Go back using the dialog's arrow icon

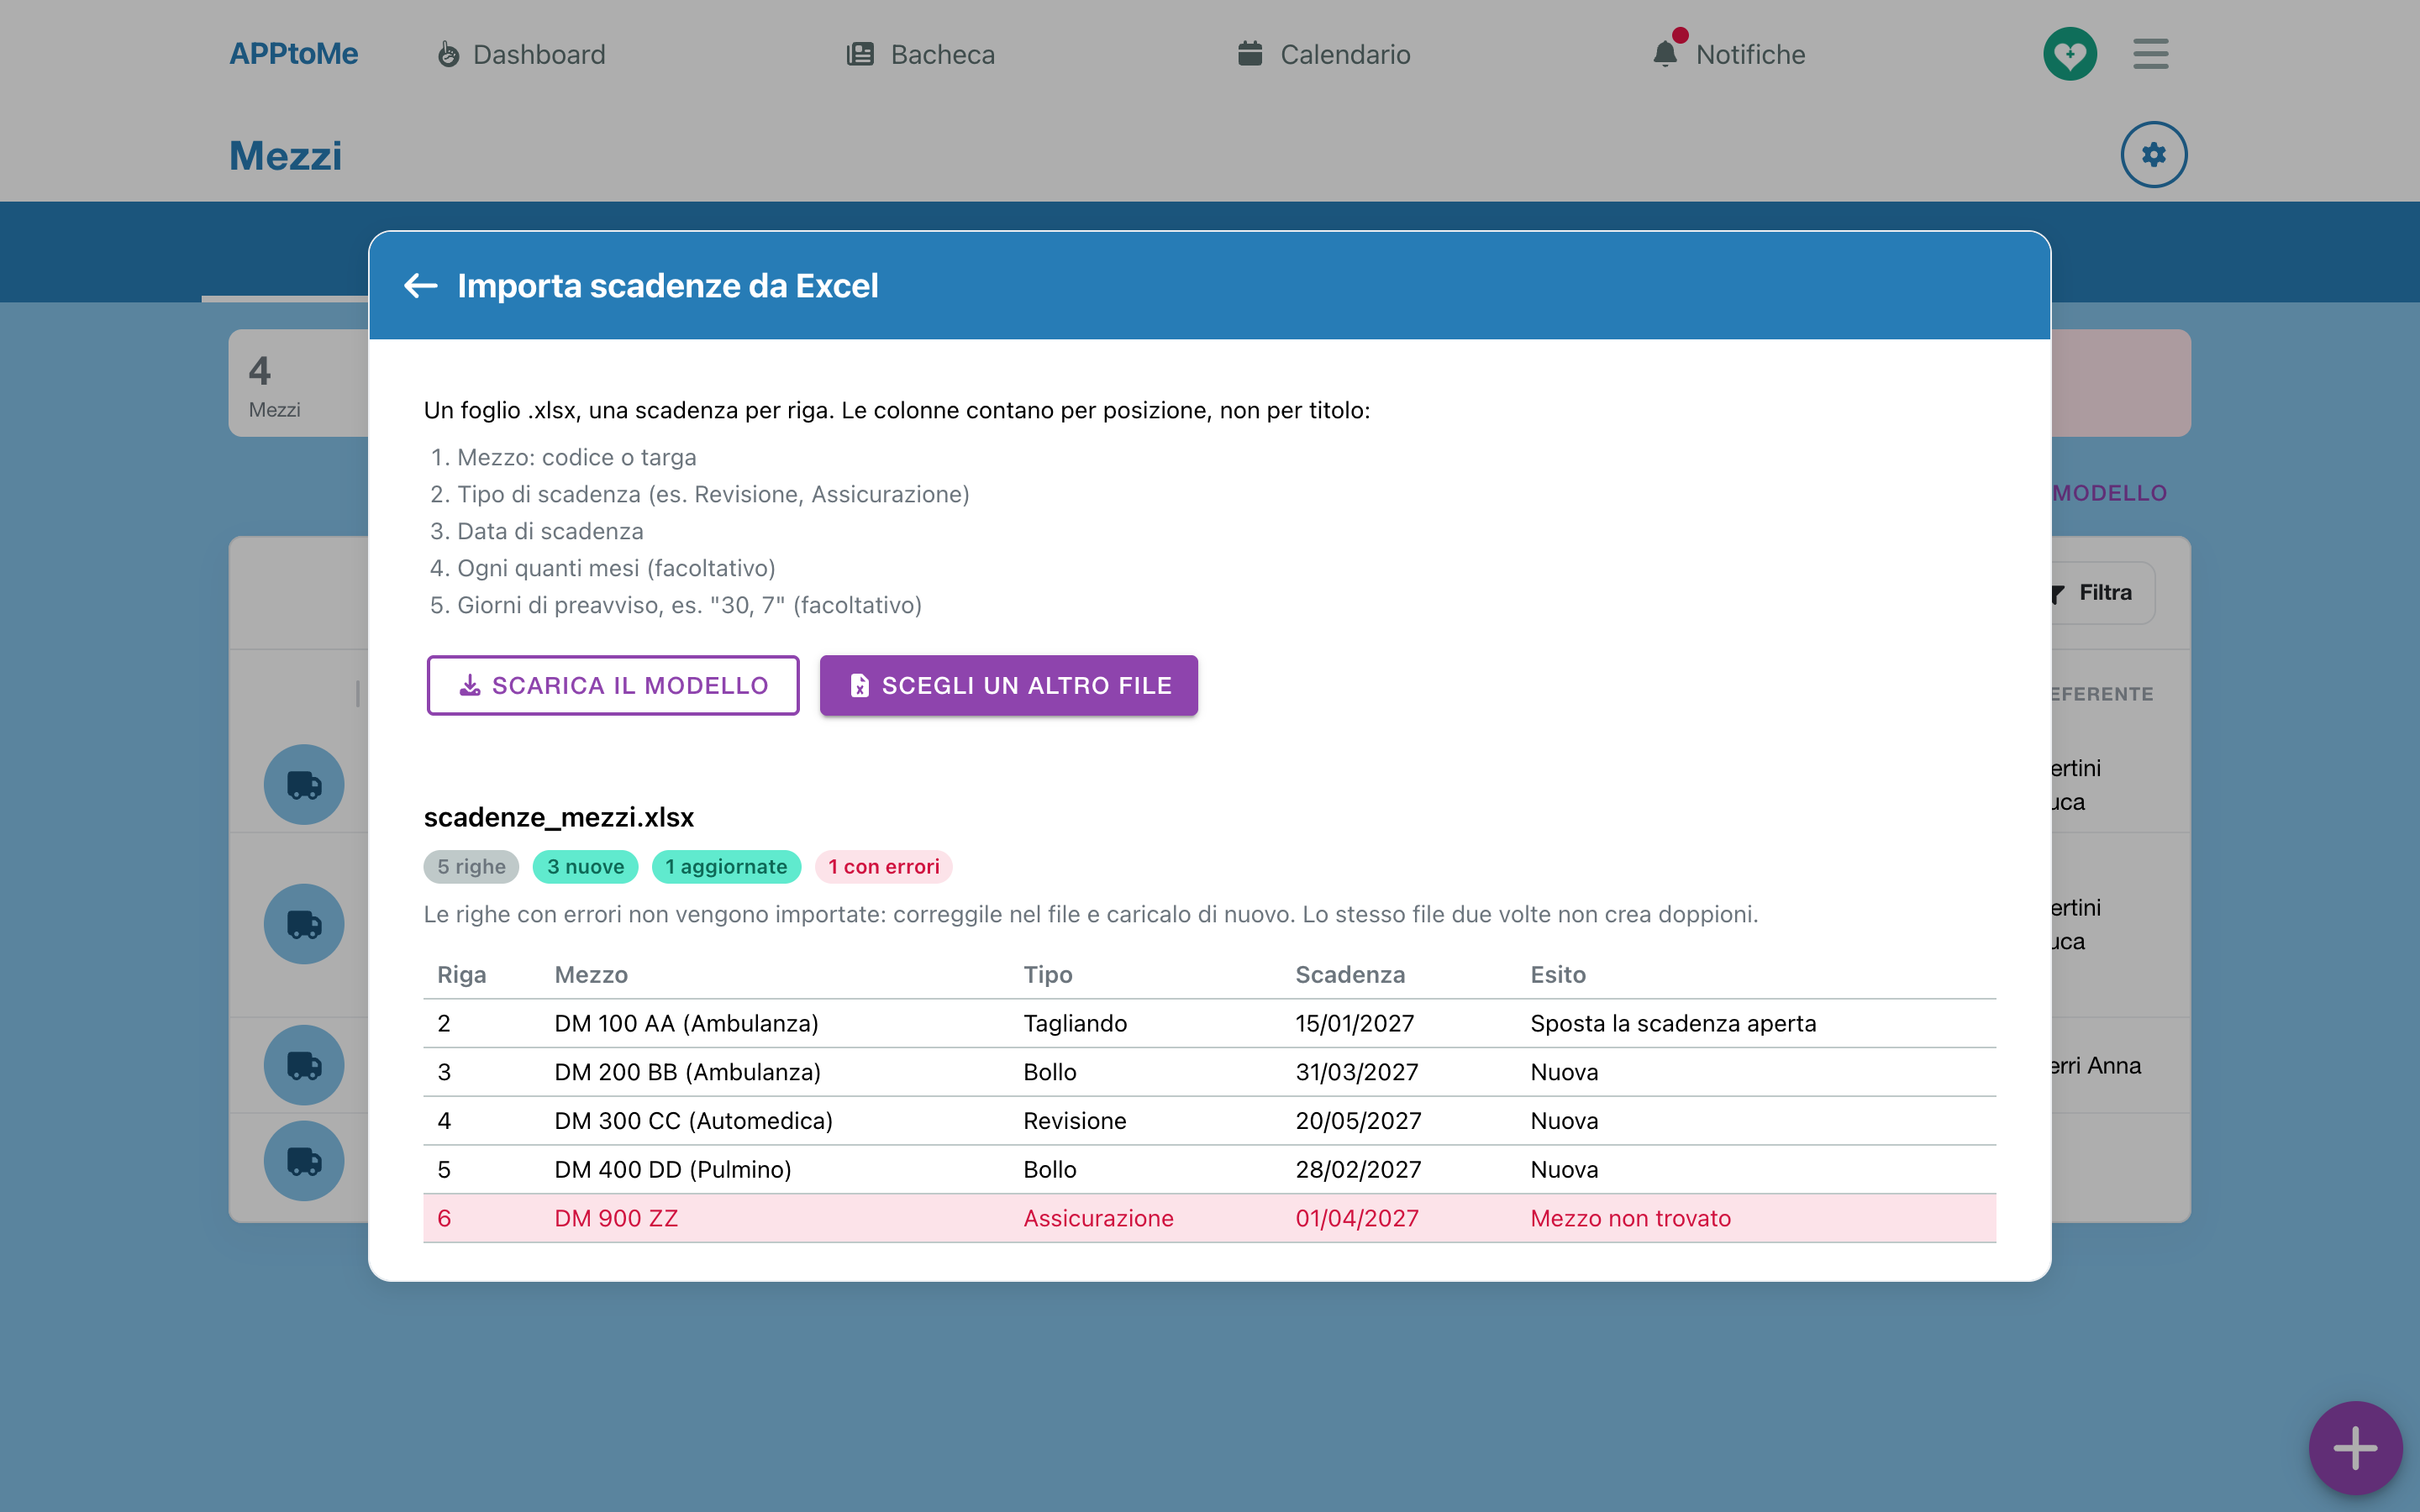click(x=421, y=286)
